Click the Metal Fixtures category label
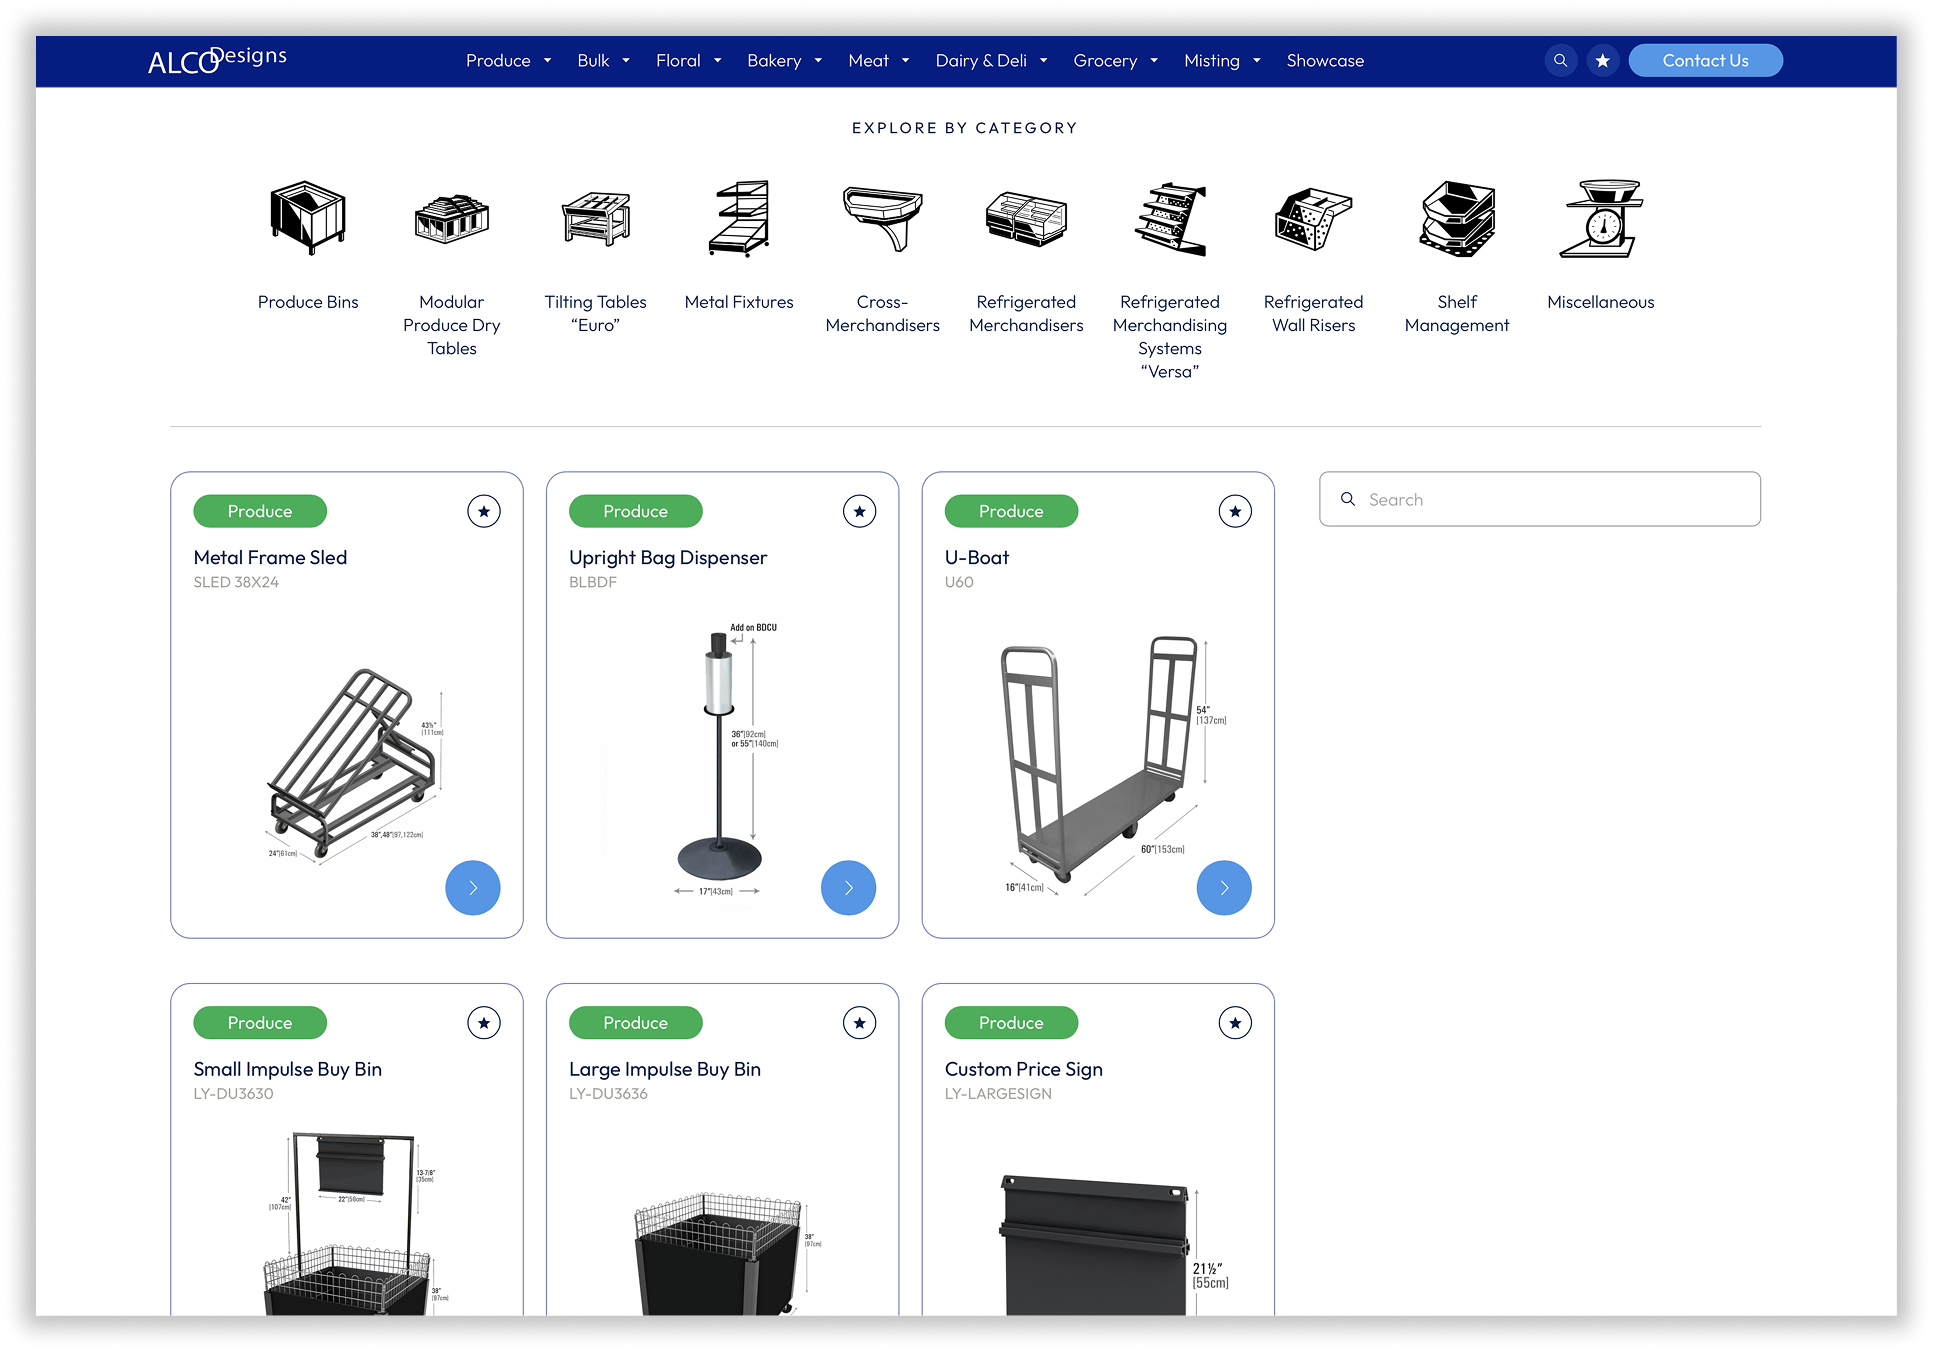Viewport: 1933px width, 1352px height. 739,302
